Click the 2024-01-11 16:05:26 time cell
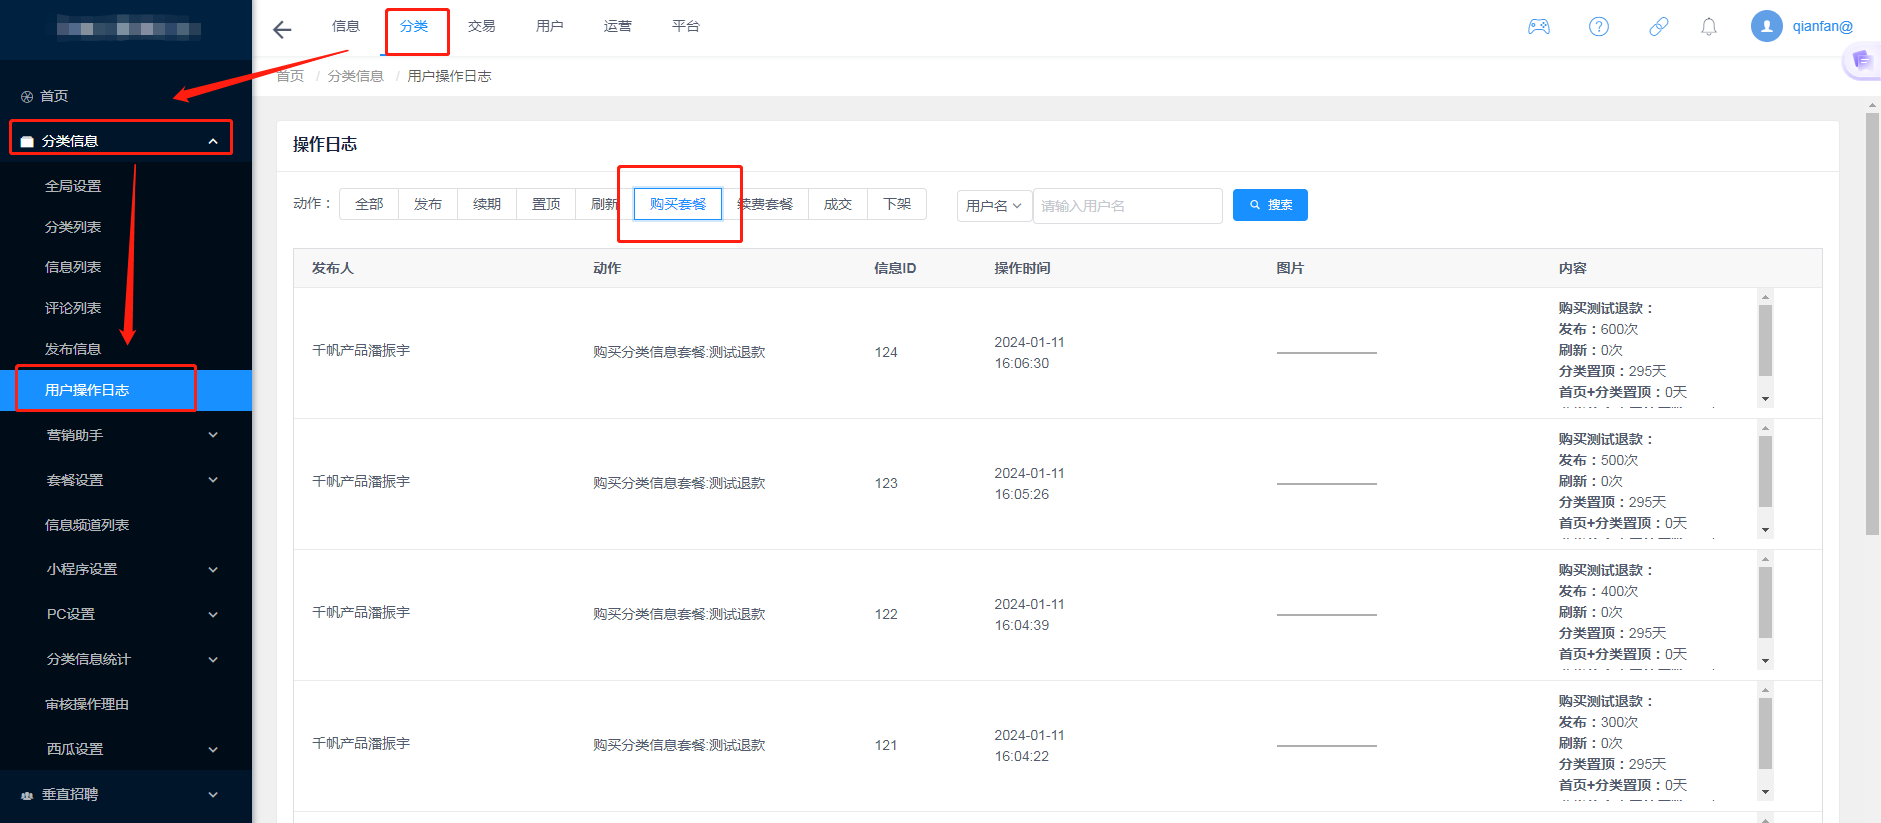The height and width of the screenshot is (823, 1881). pos(1029,484)
